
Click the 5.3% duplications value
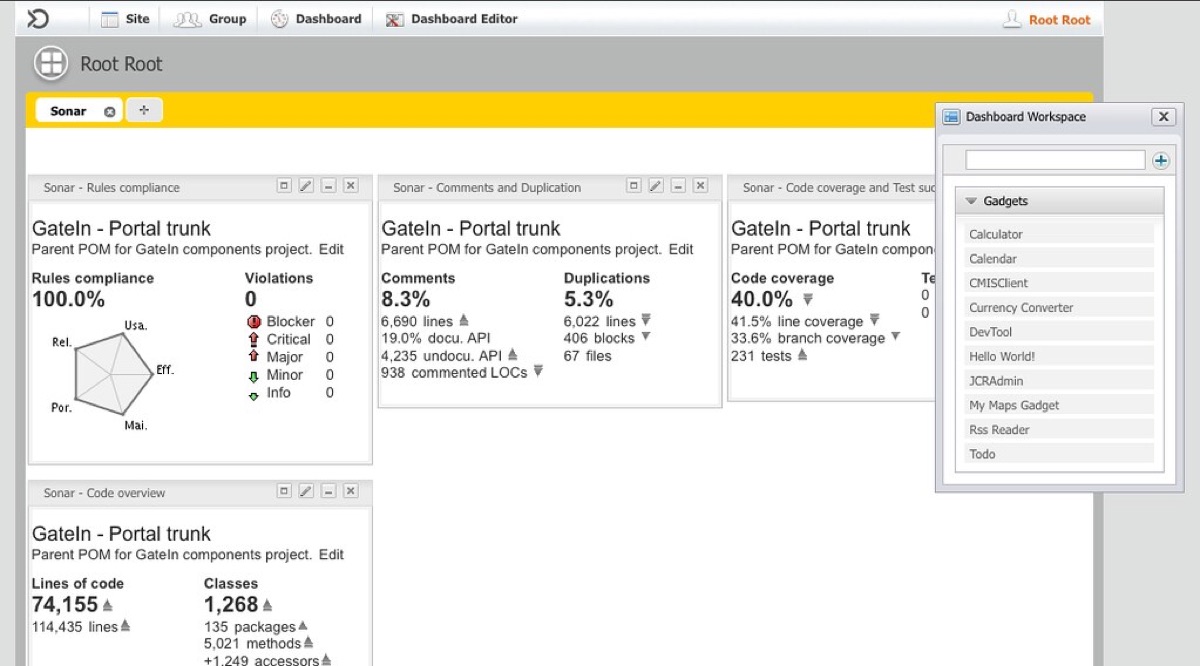coord(588,299)
